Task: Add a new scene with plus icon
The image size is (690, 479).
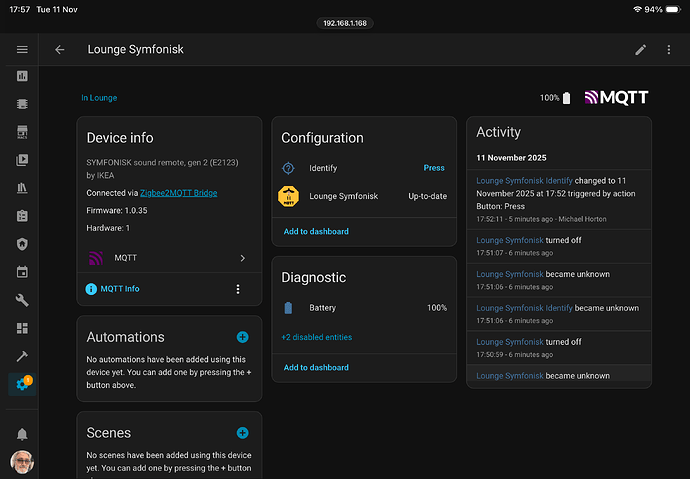Action: click(x=242, y=433)
